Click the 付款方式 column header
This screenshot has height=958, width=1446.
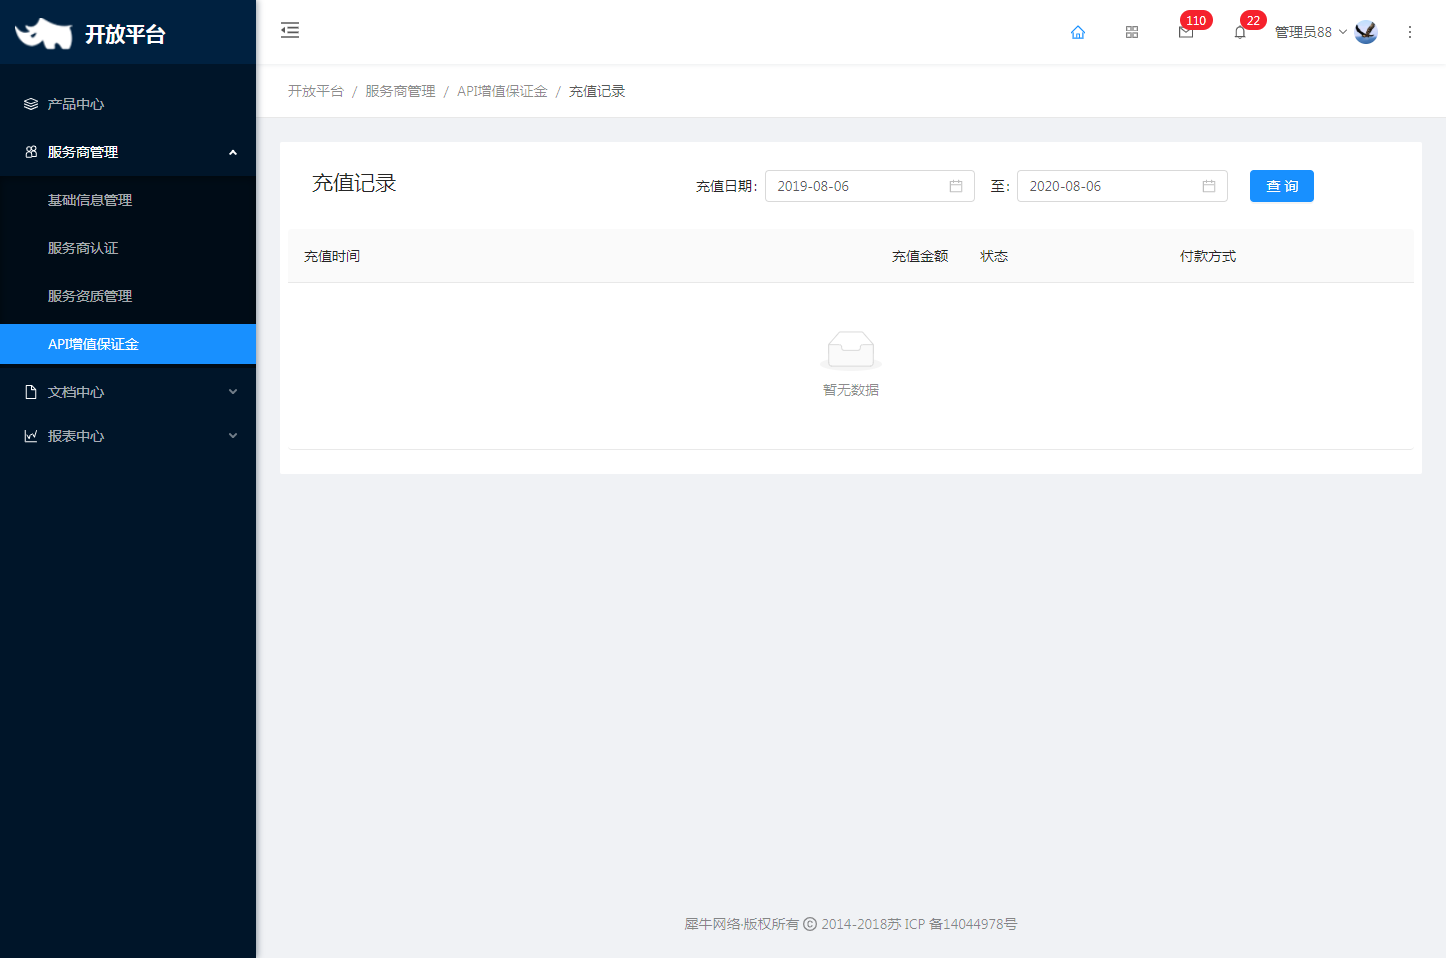[x=1208, y=256]
